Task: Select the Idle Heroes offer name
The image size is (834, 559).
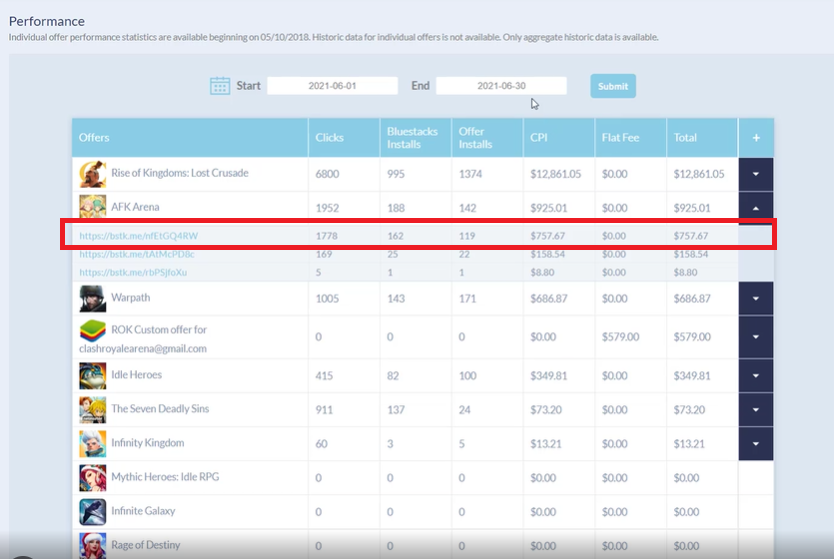Action: coord(136,374)
